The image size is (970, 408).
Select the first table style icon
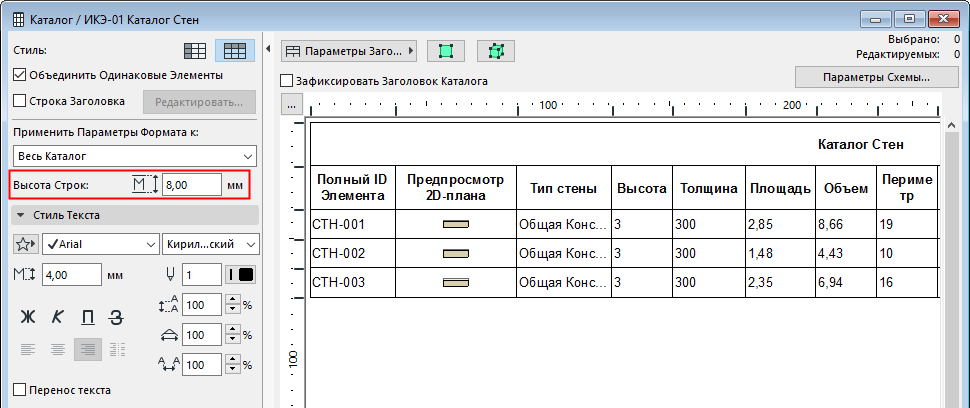(195, 51)
